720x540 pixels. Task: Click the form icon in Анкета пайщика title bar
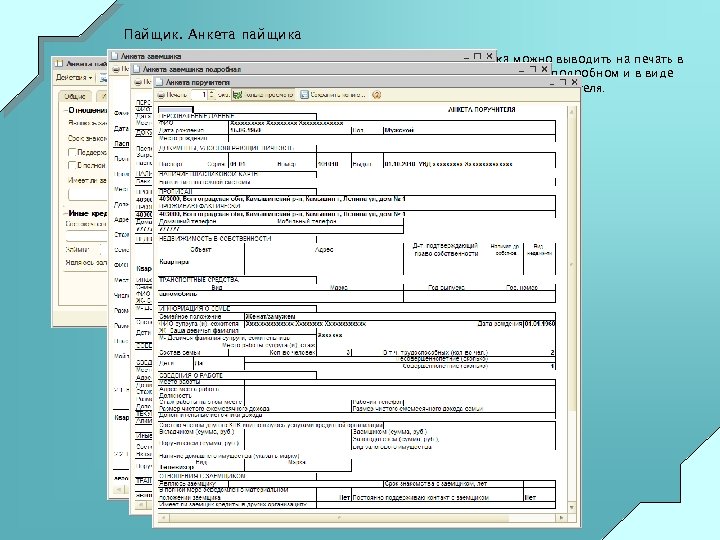[x=59, y=64]
